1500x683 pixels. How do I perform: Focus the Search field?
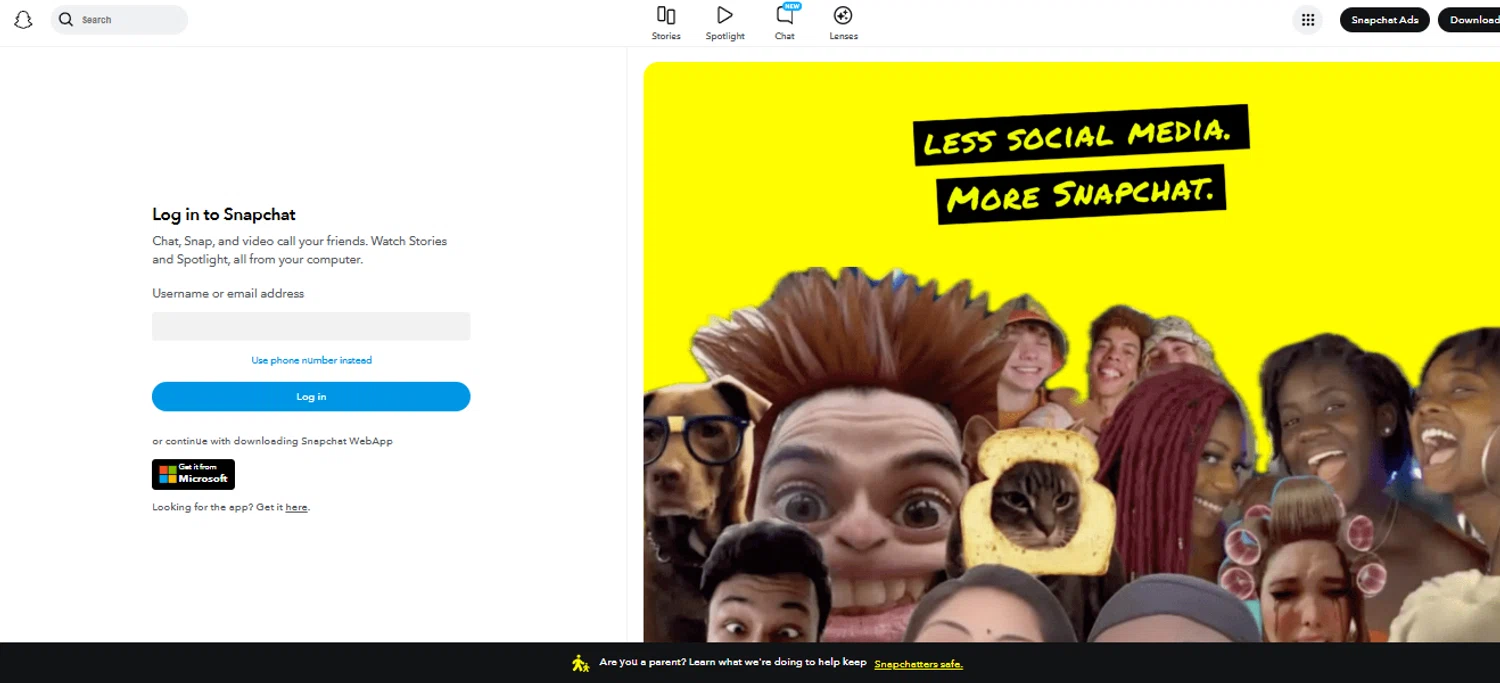[119, 20]
